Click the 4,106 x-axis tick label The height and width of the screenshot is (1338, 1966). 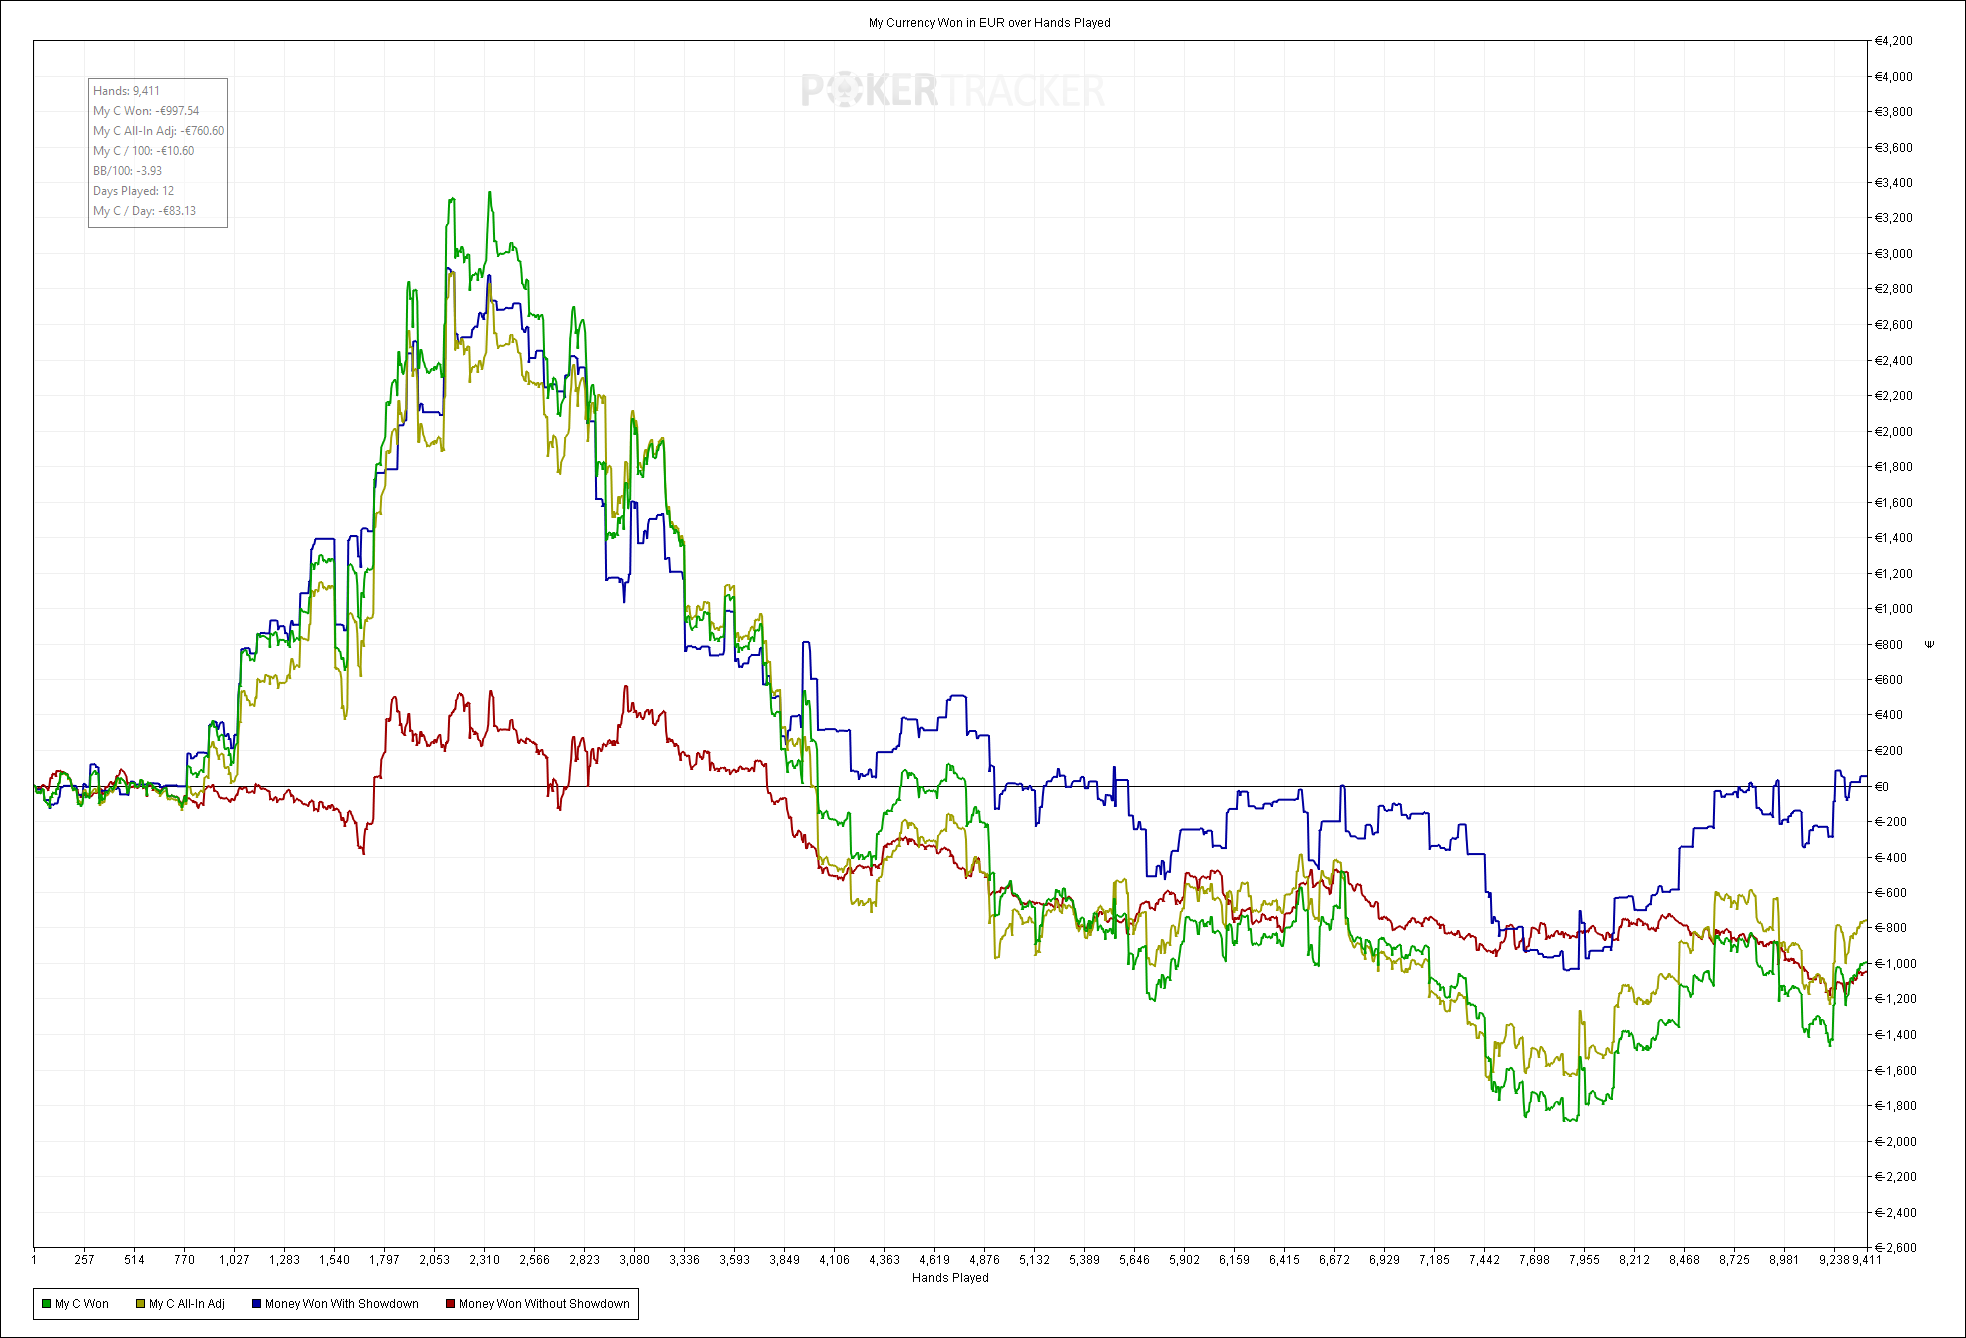click(834, 1260)
